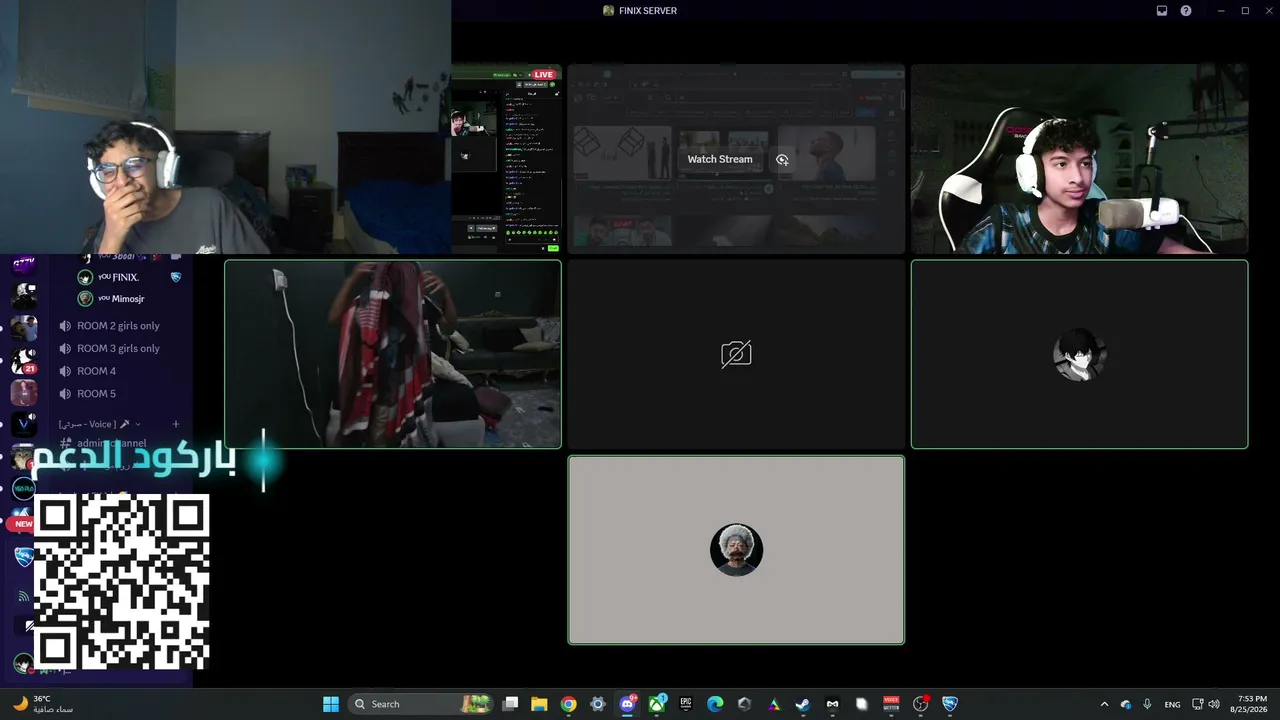Click the pop-out icon beside Watch Stream
This screenshot has height=720, width=1280.
(x=782, y=159)
